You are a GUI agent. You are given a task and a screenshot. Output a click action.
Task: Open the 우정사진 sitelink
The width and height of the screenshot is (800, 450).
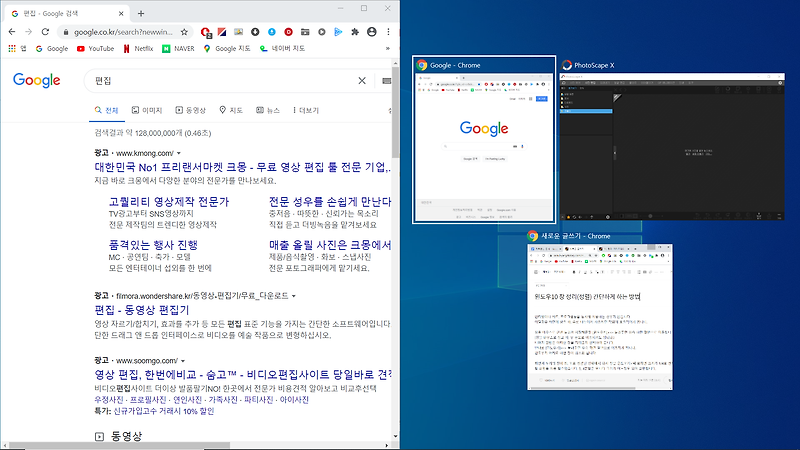(109, 399)
